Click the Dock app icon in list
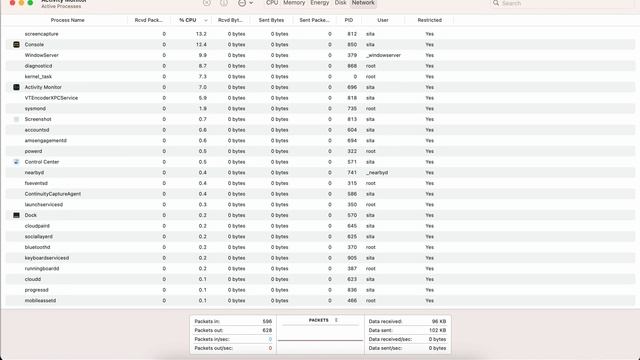640x360 pixels. [x=16, y=215]
